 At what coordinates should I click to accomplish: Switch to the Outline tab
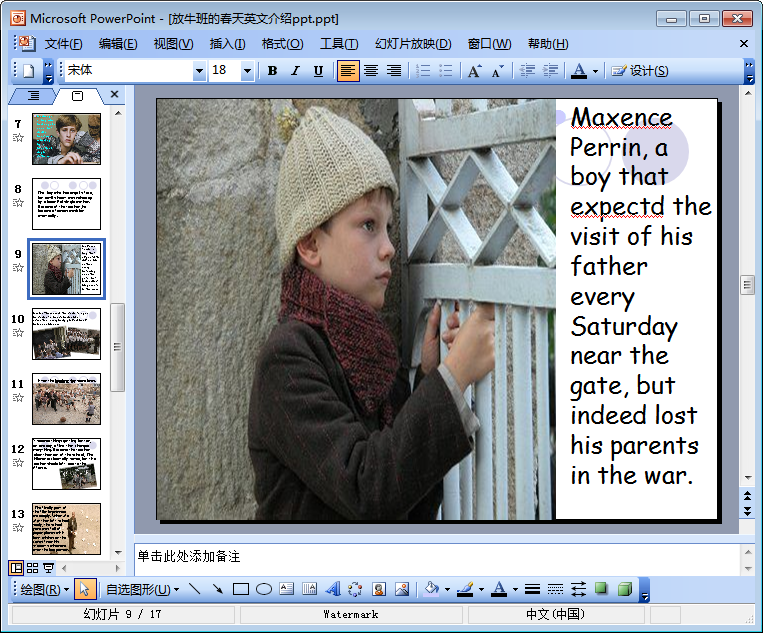33,95
